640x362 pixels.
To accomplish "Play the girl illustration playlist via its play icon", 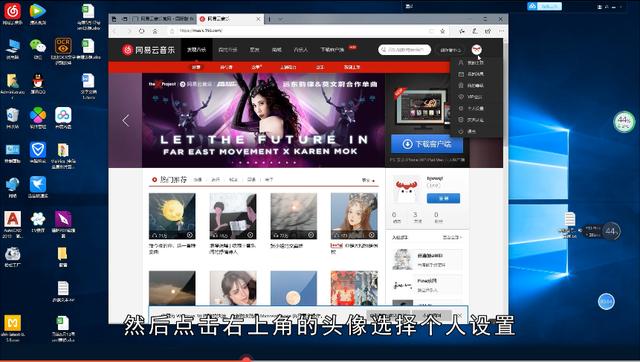I will click(x=371, y=235).
